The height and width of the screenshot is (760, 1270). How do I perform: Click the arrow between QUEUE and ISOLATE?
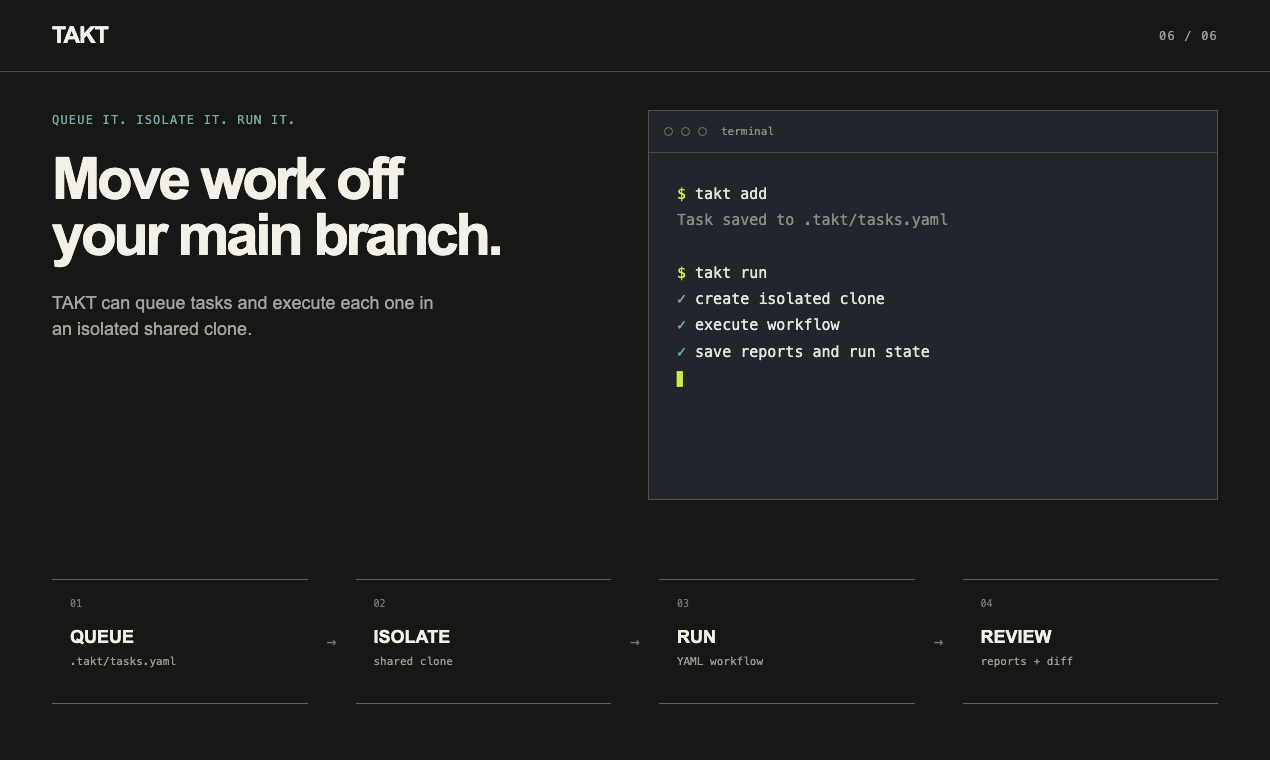coord(332,642)
